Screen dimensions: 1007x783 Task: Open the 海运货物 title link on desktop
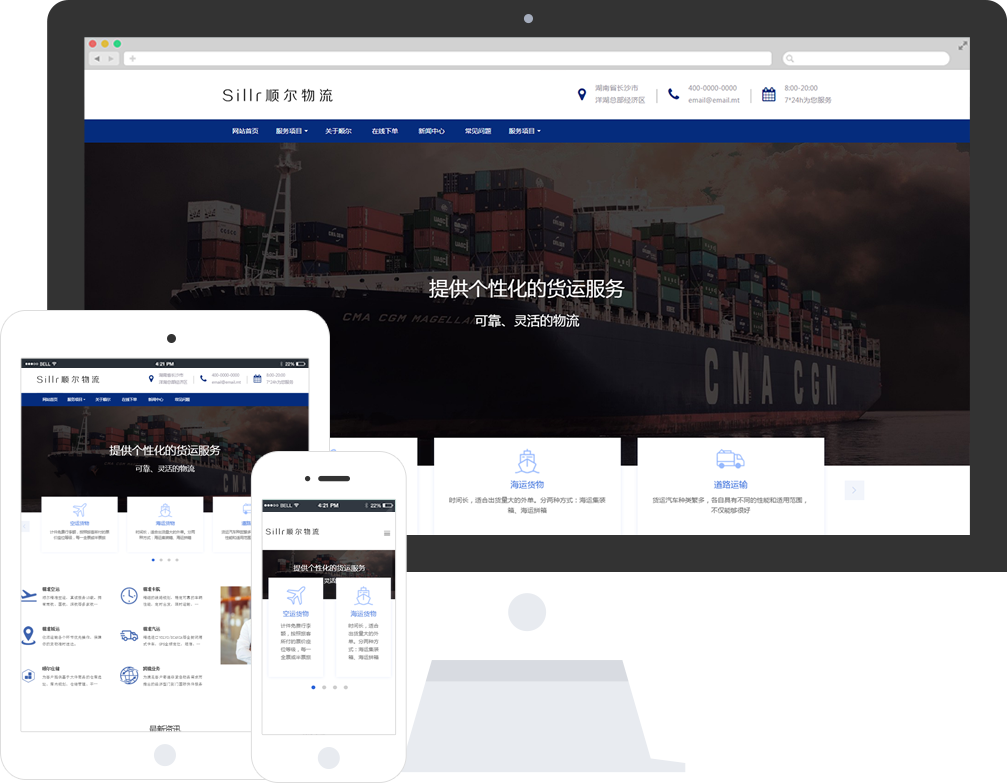tap(527, 485)
